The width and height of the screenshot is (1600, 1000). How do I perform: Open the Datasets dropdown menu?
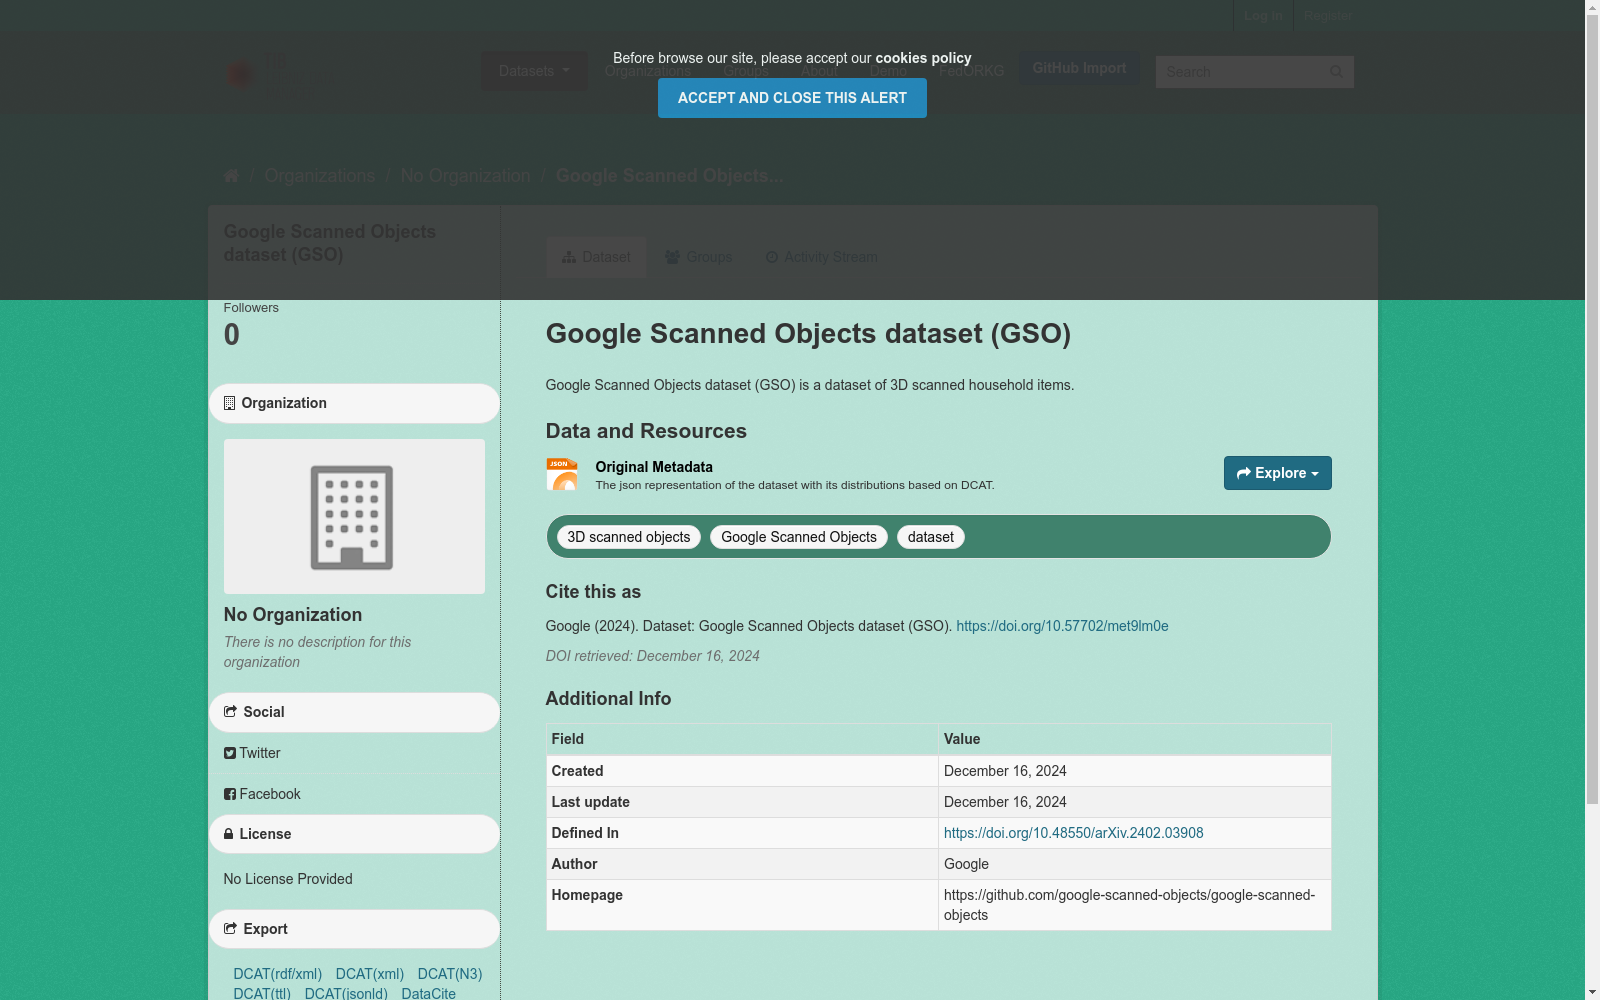[534, 71]
